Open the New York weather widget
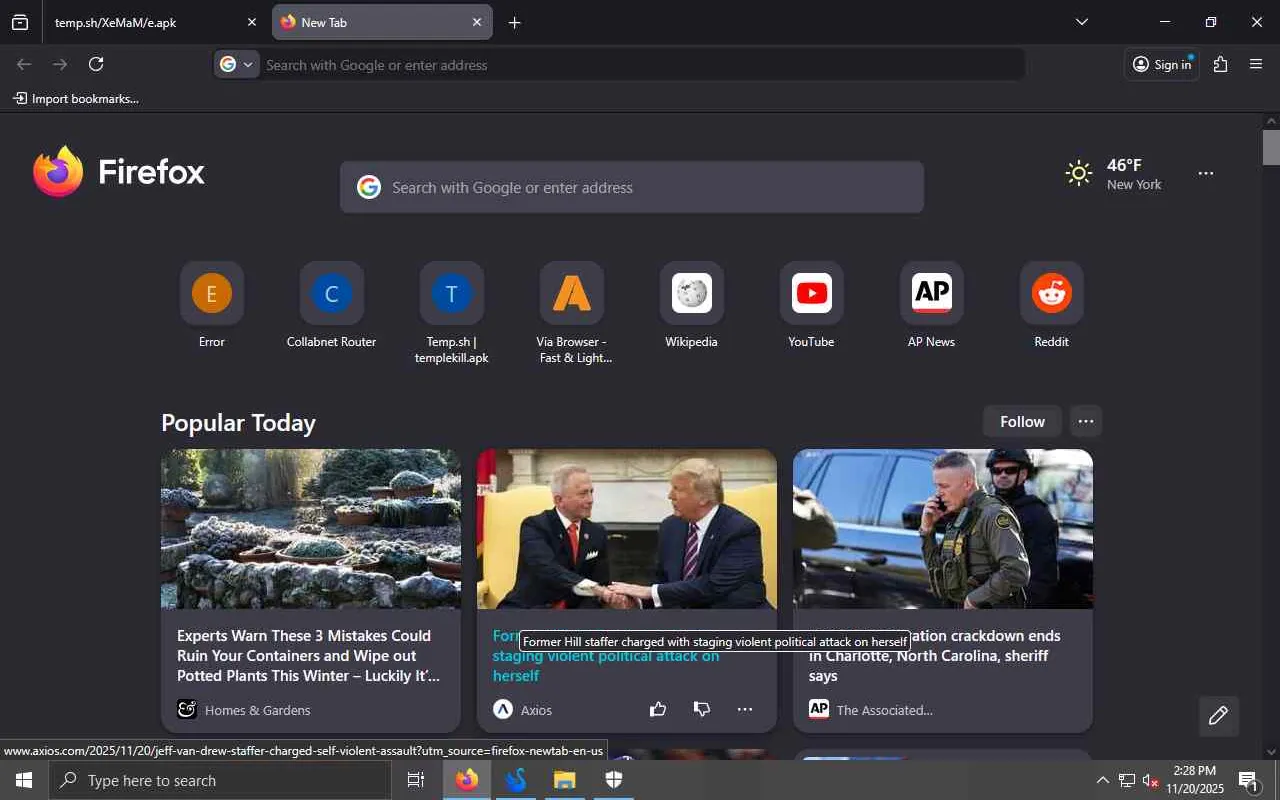1280x800 pixels. pos(1114,174)
